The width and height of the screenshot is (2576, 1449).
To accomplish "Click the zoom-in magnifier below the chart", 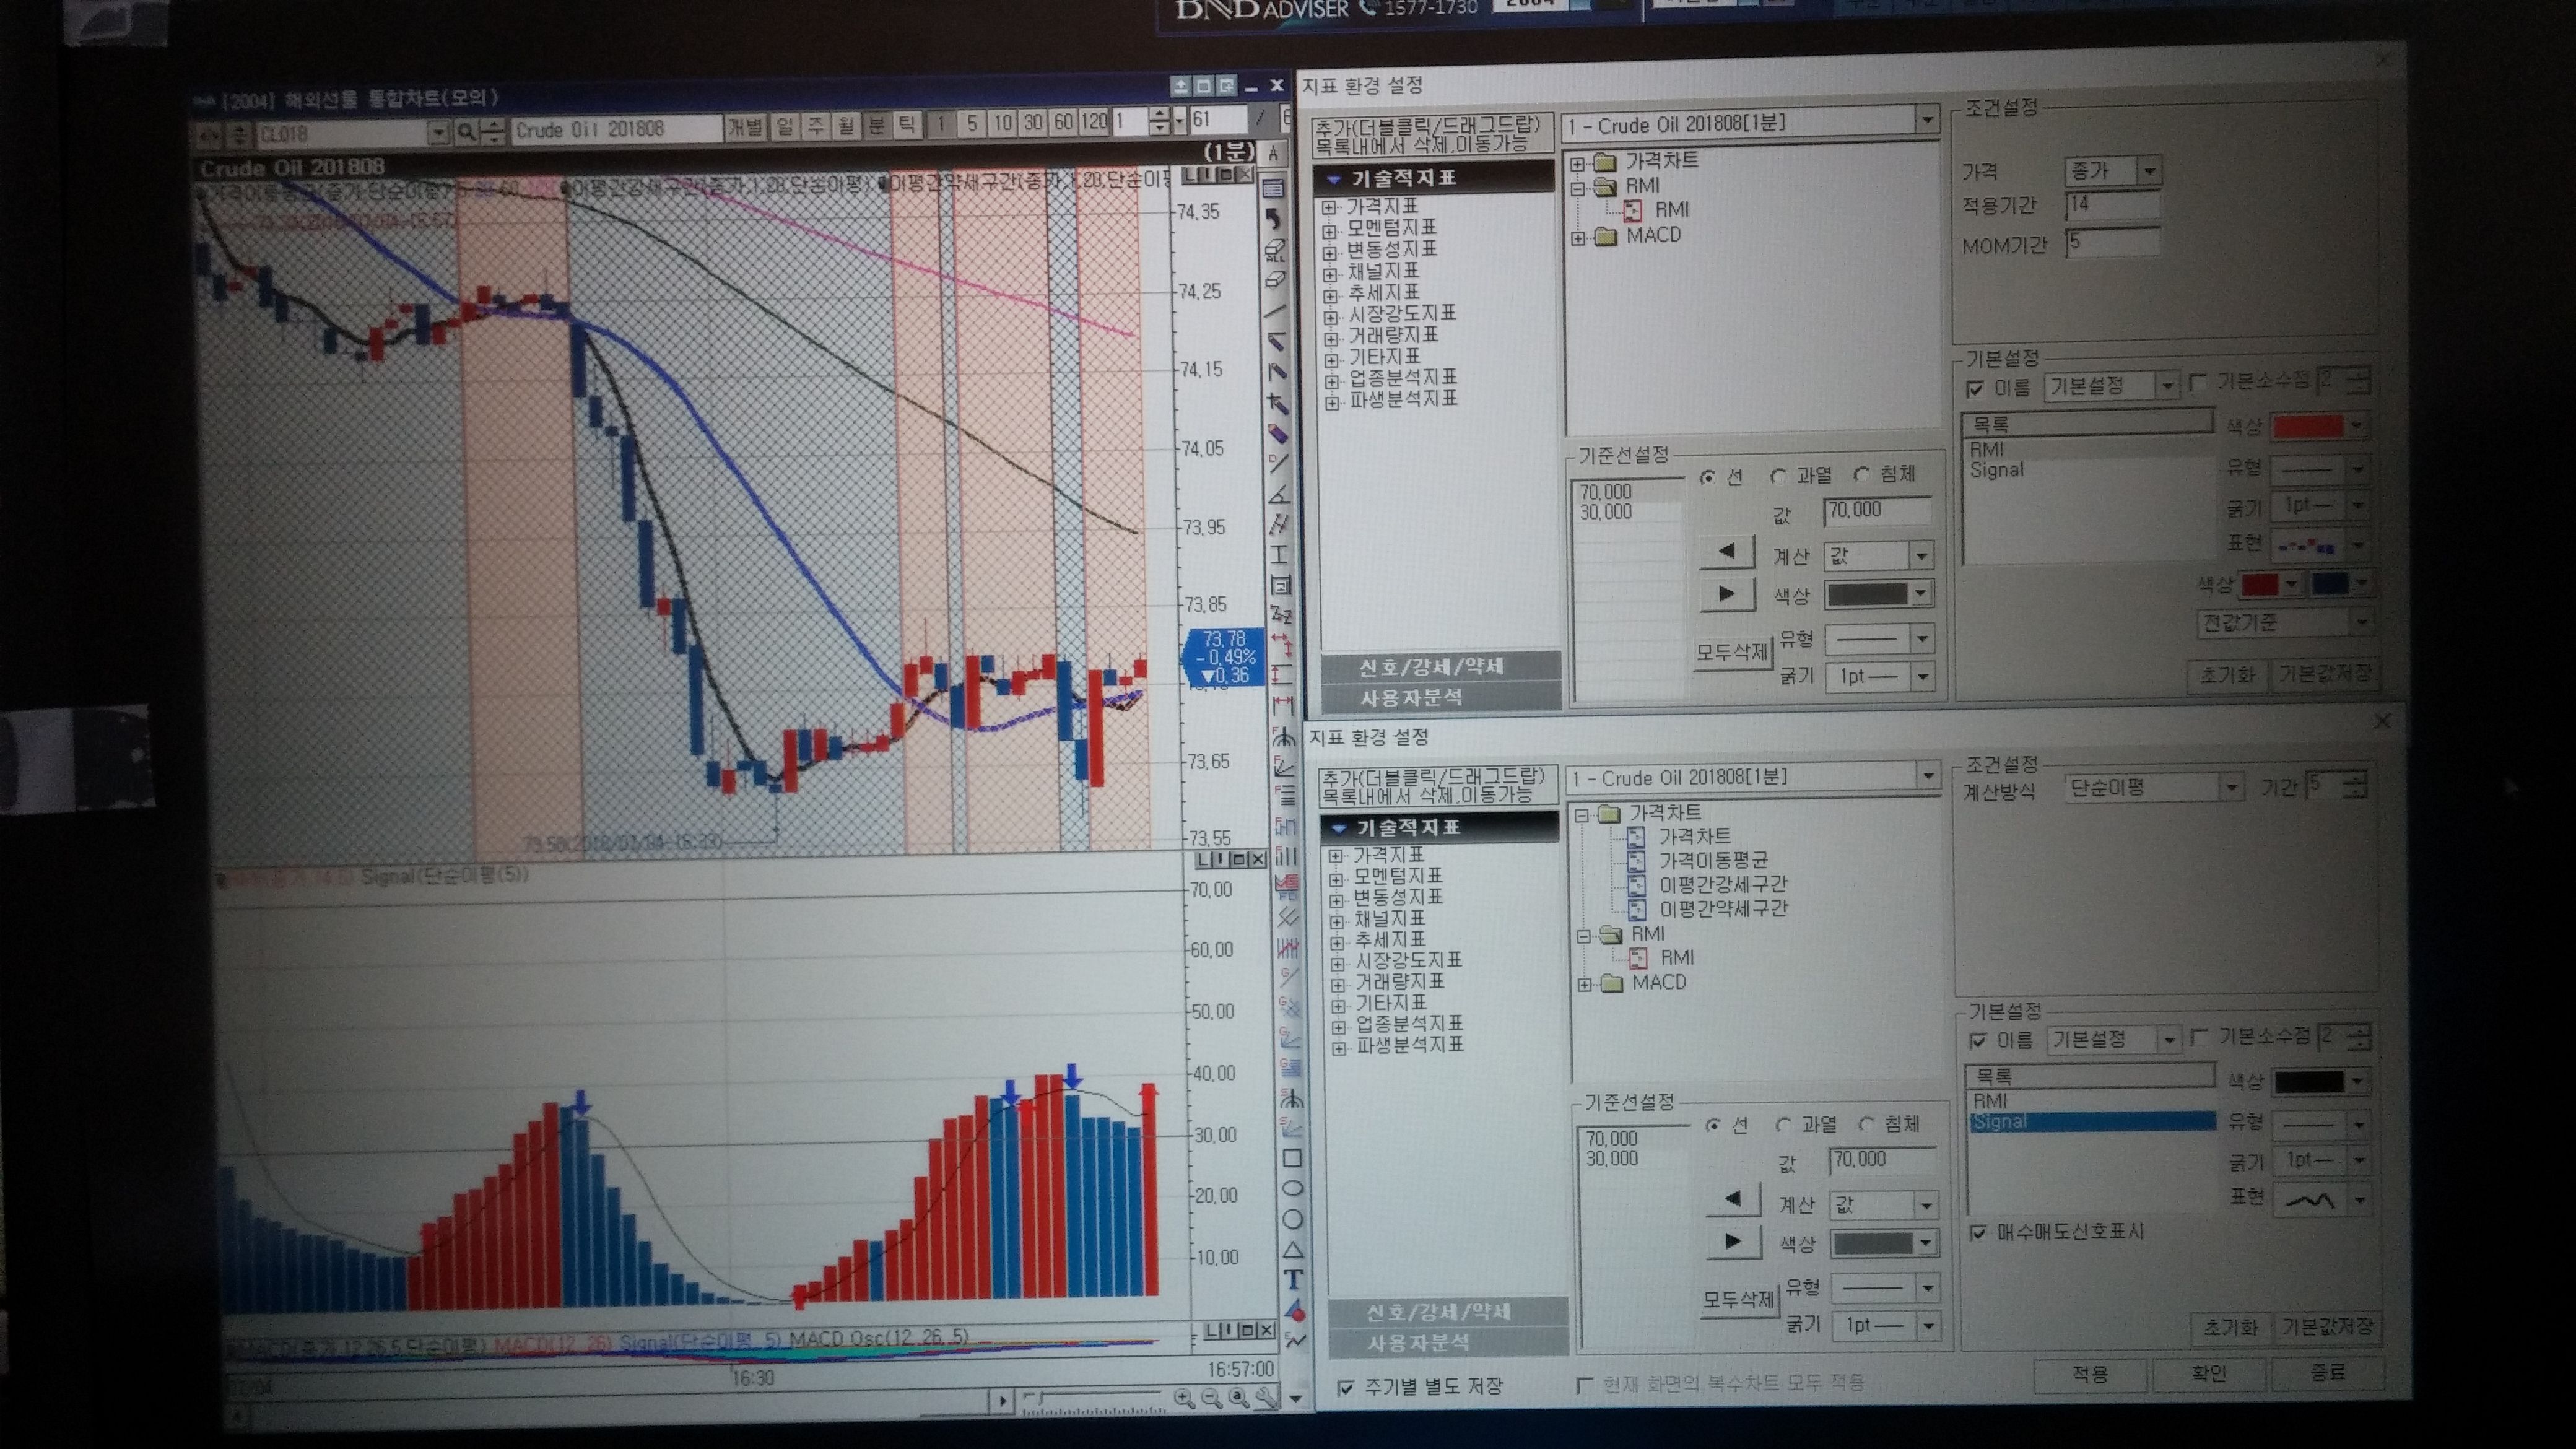I will [1184, 1398].
